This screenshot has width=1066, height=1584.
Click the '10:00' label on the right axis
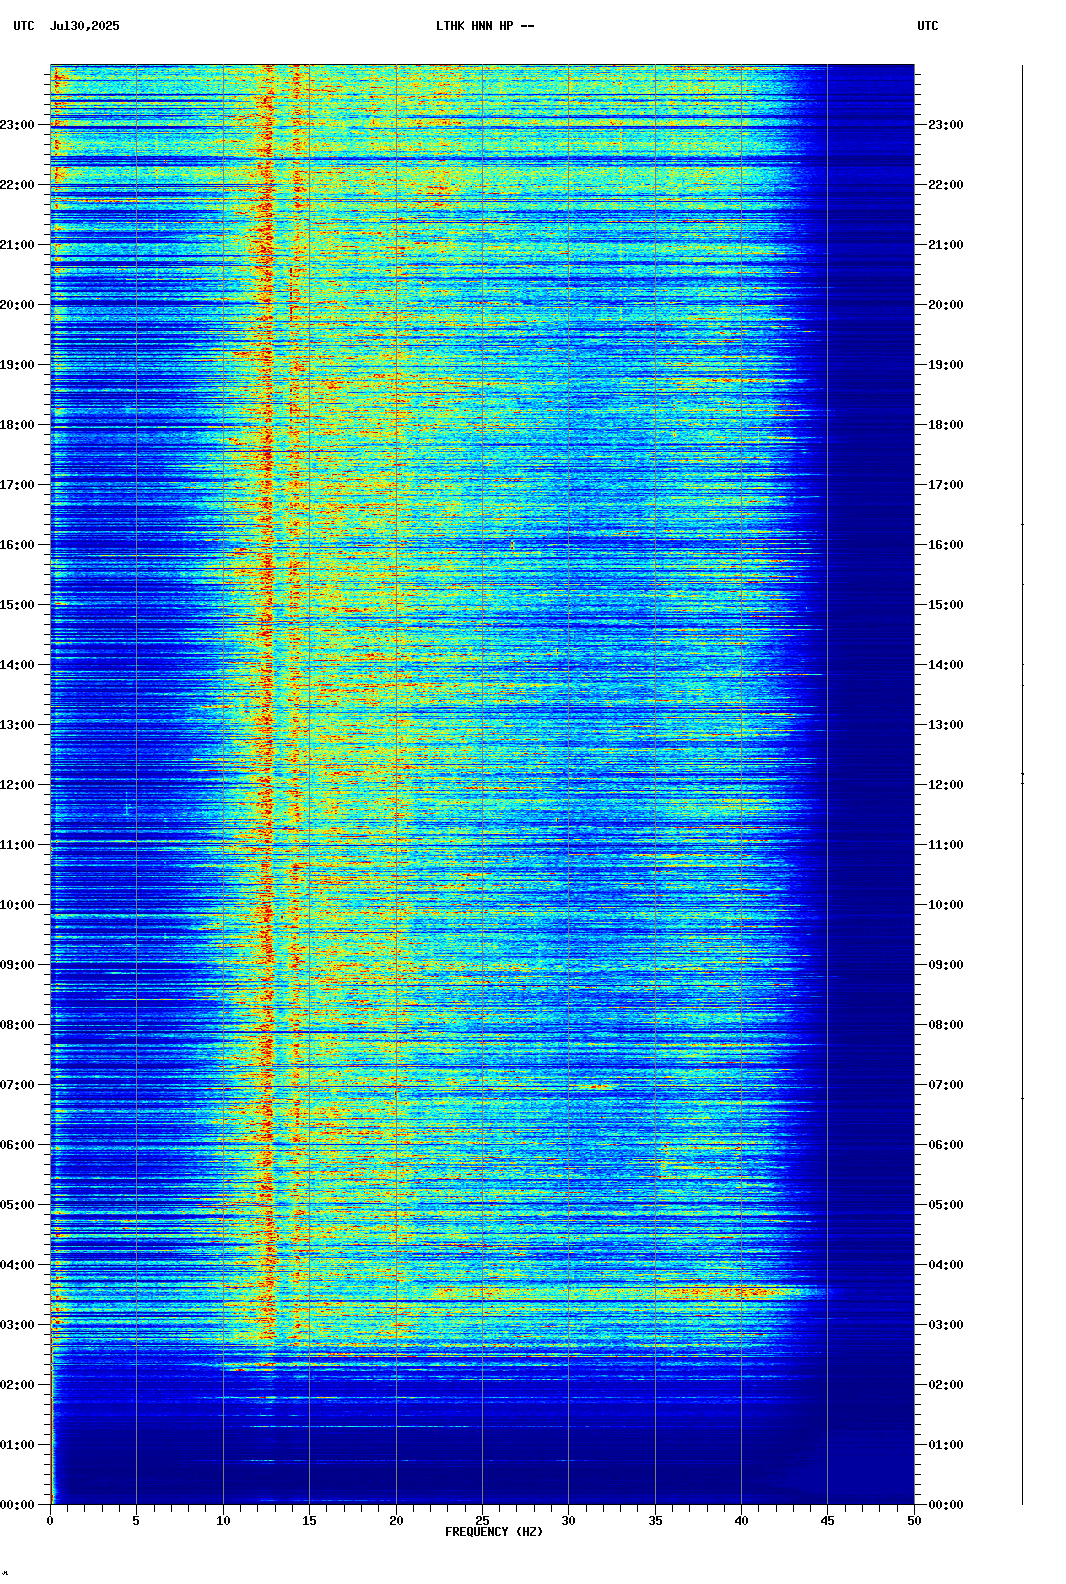pyautogui.click(x=946, y=905)
